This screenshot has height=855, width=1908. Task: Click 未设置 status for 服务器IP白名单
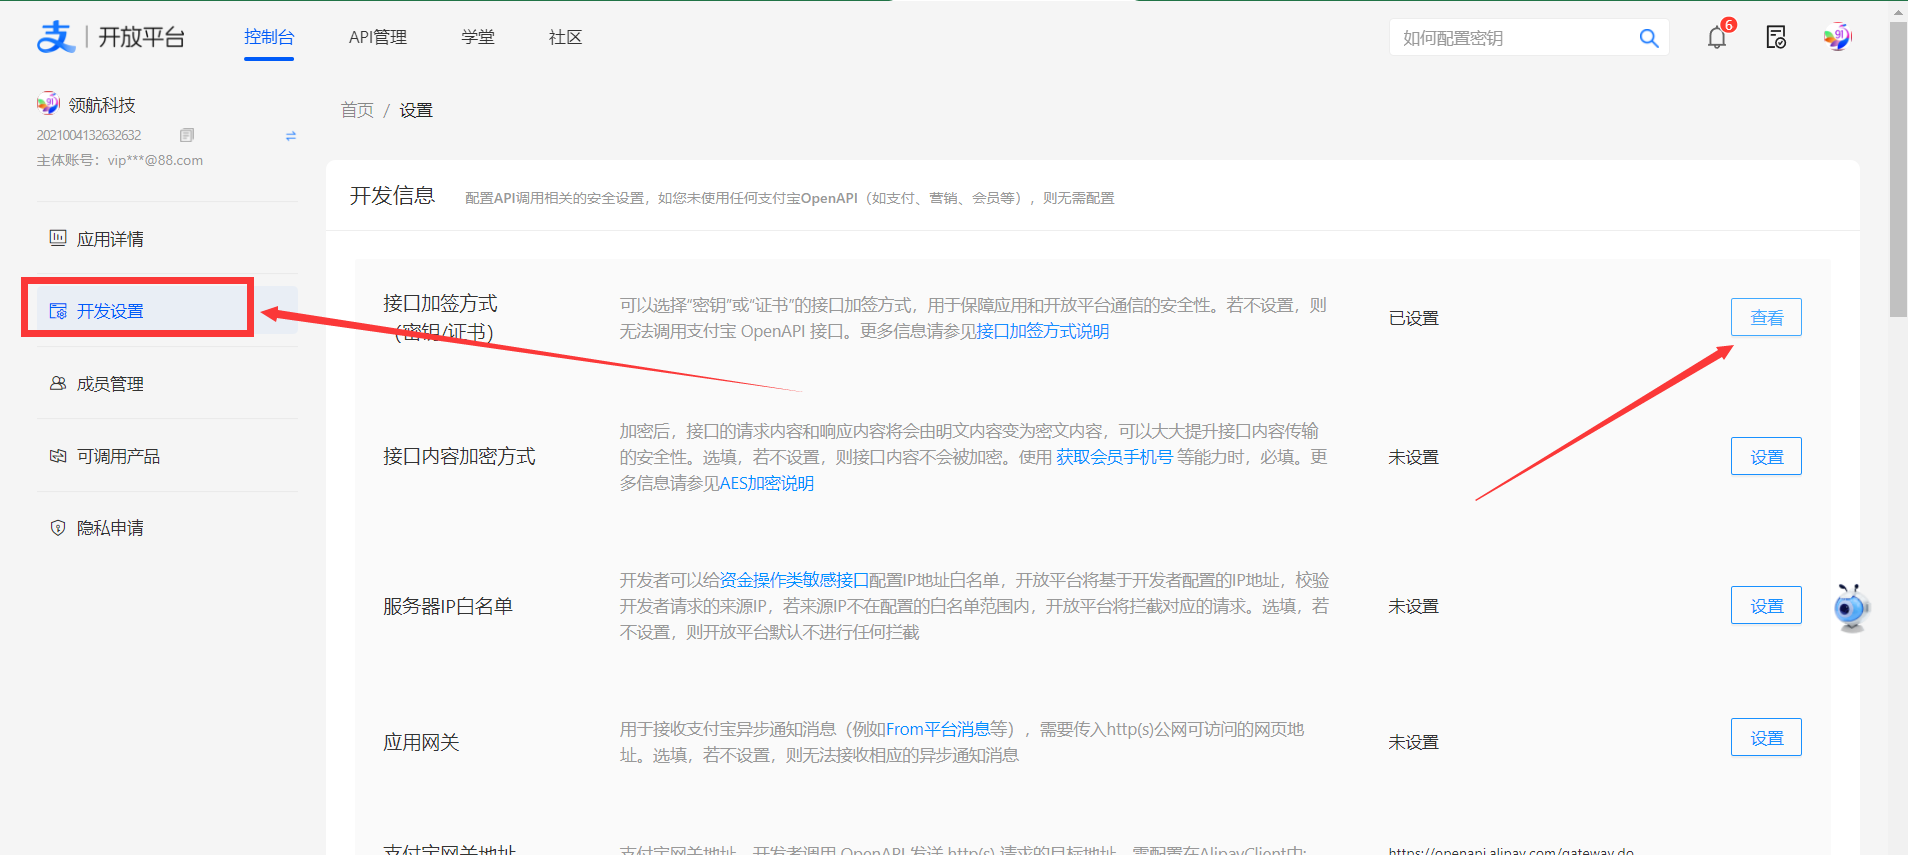(1414, 606)
